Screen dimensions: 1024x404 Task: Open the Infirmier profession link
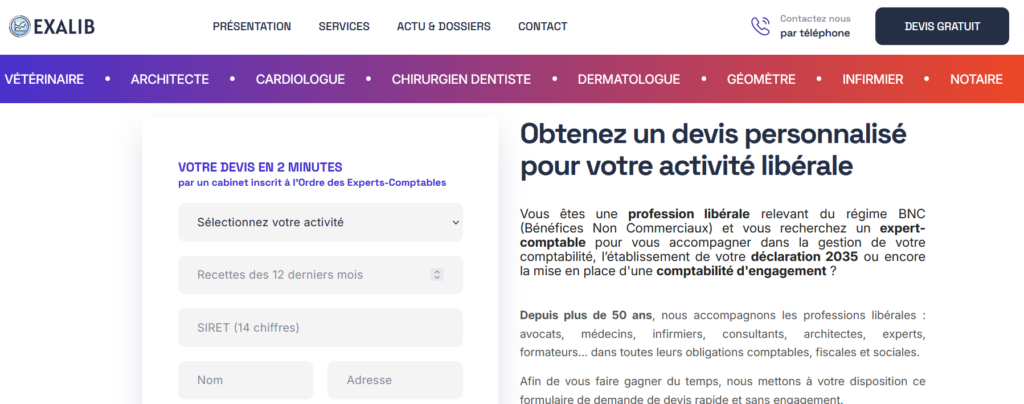[x=872, y=79]
